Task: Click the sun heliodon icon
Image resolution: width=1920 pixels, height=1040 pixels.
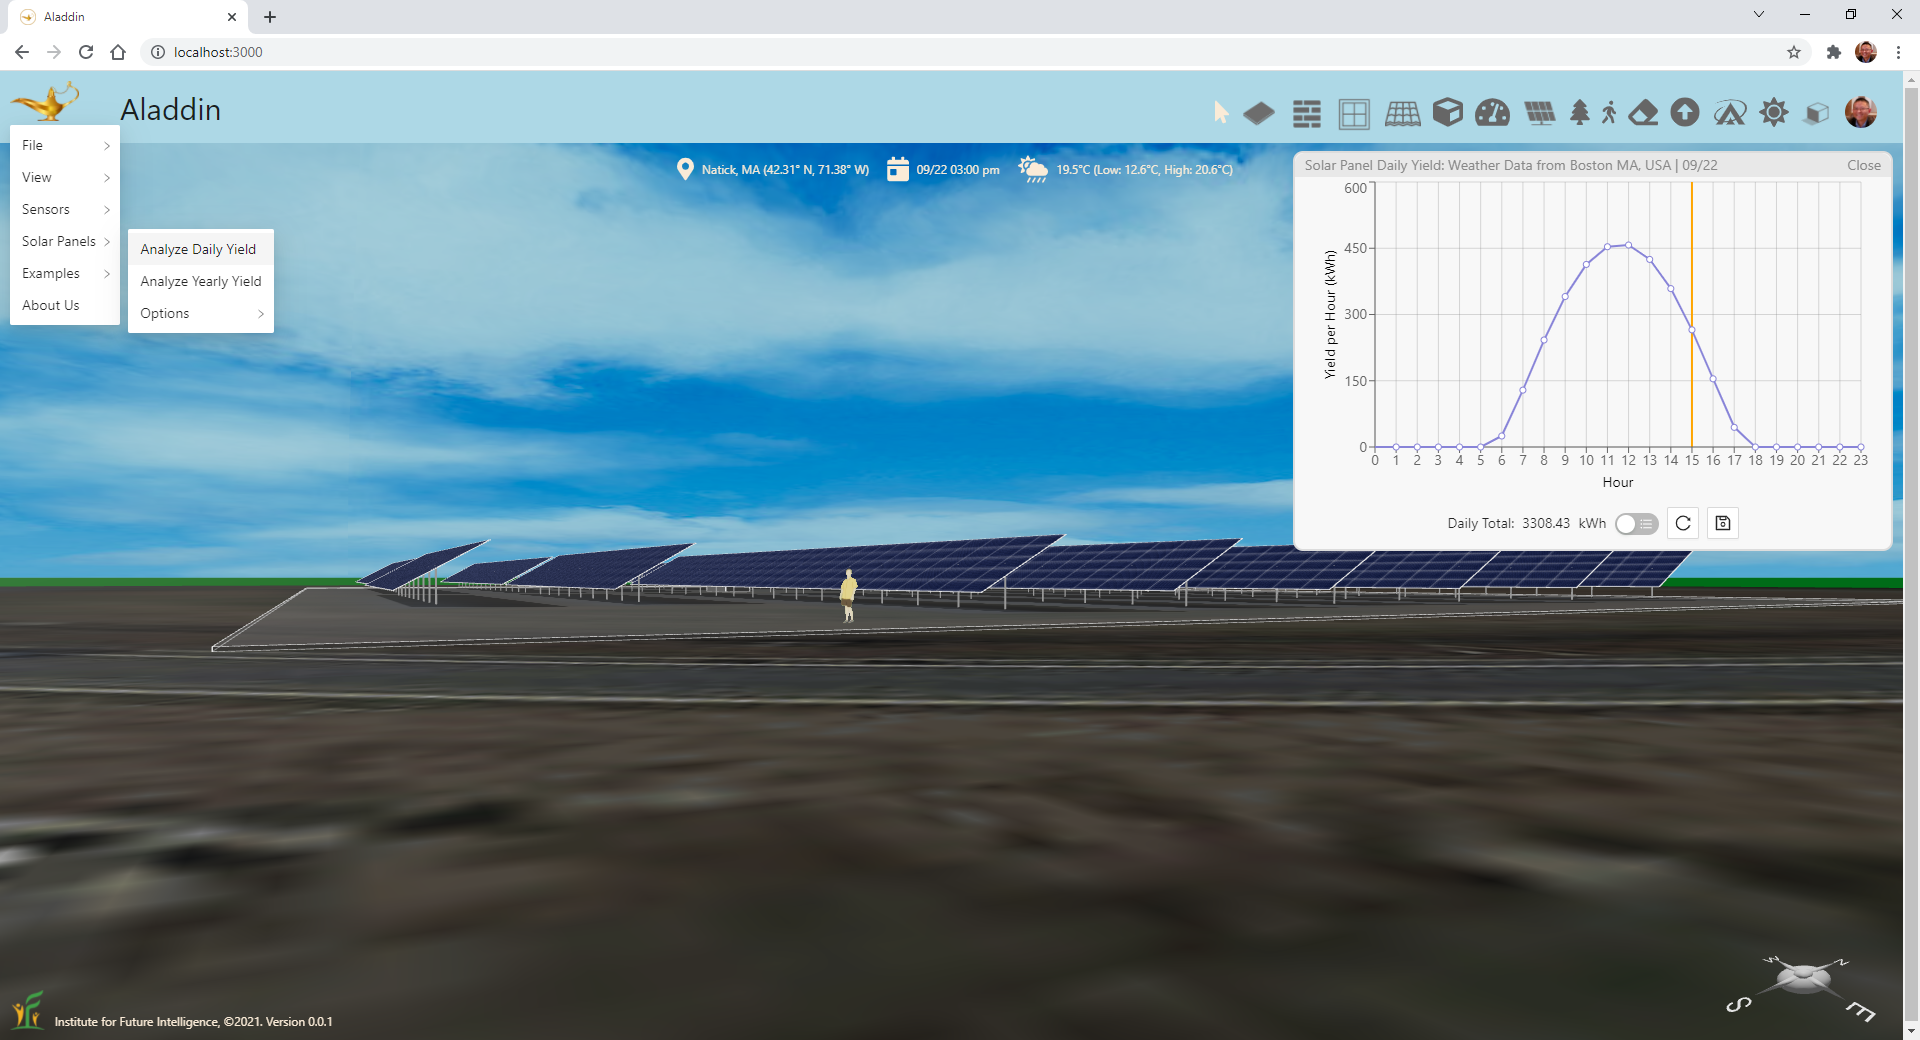Action: [1774, 113]
